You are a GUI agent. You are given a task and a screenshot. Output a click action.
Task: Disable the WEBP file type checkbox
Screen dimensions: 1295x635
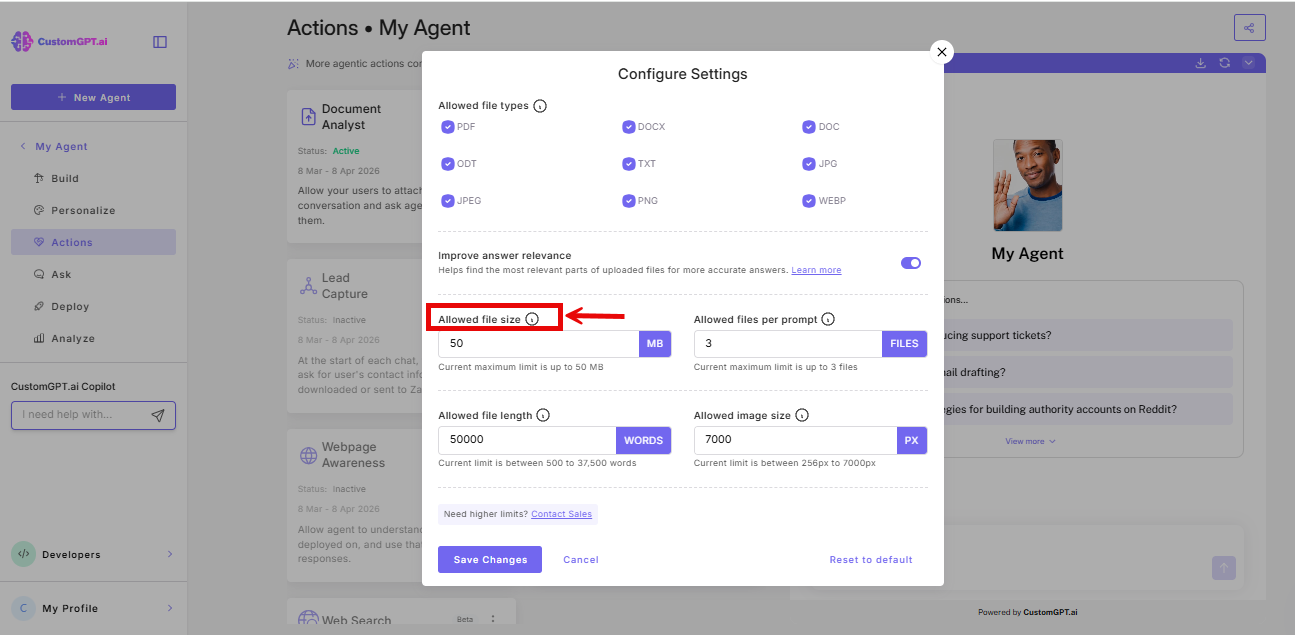809,200
